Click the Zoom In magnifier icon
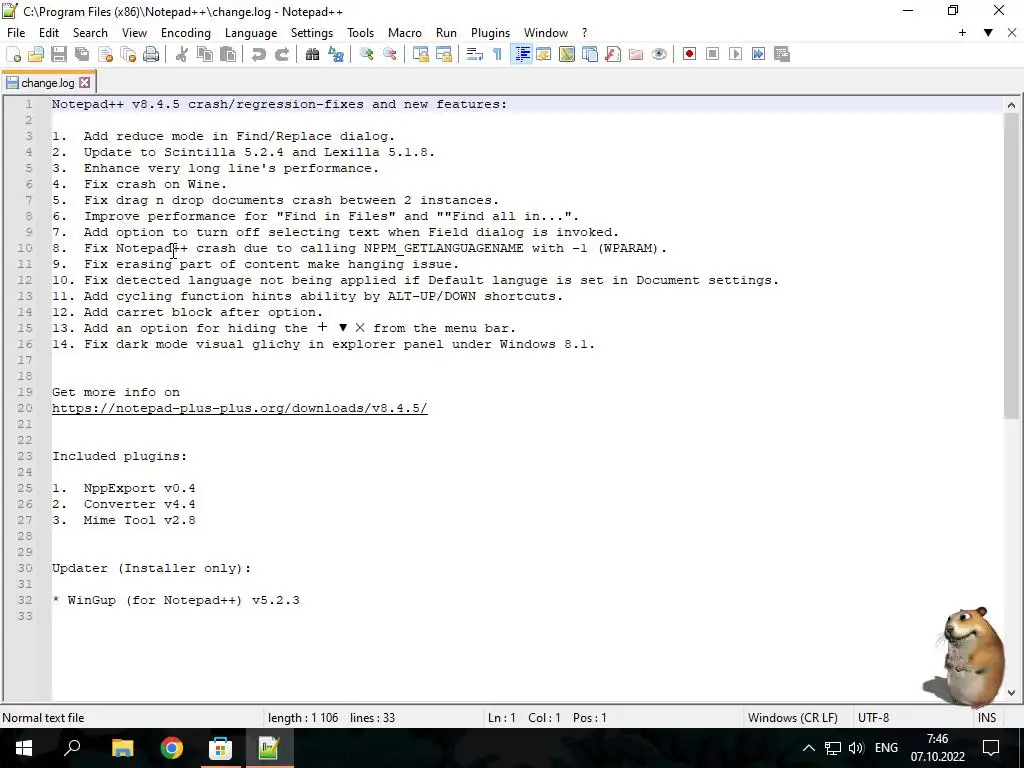Image resolution: width=1024 pixels, height=768 pixels. coord(366,54)
